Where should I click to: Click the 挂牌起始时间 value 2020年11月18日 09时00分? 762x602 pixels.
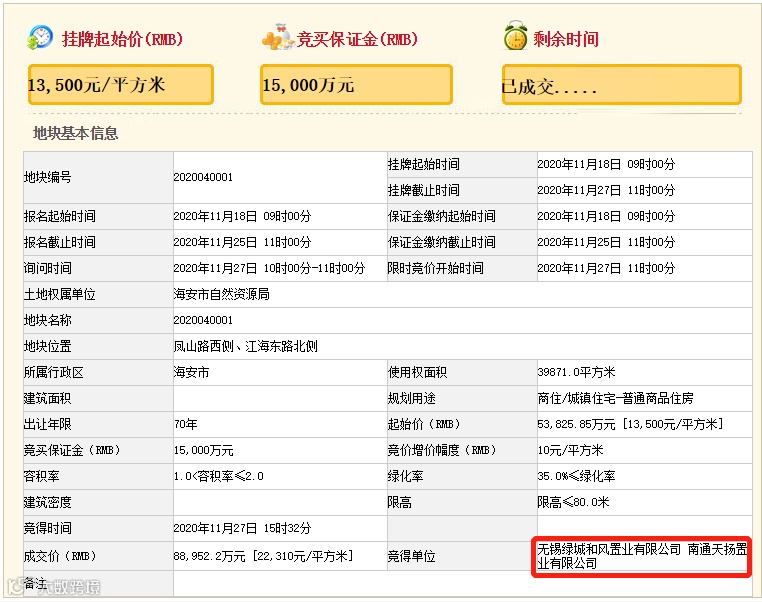(x=606, y=164)
